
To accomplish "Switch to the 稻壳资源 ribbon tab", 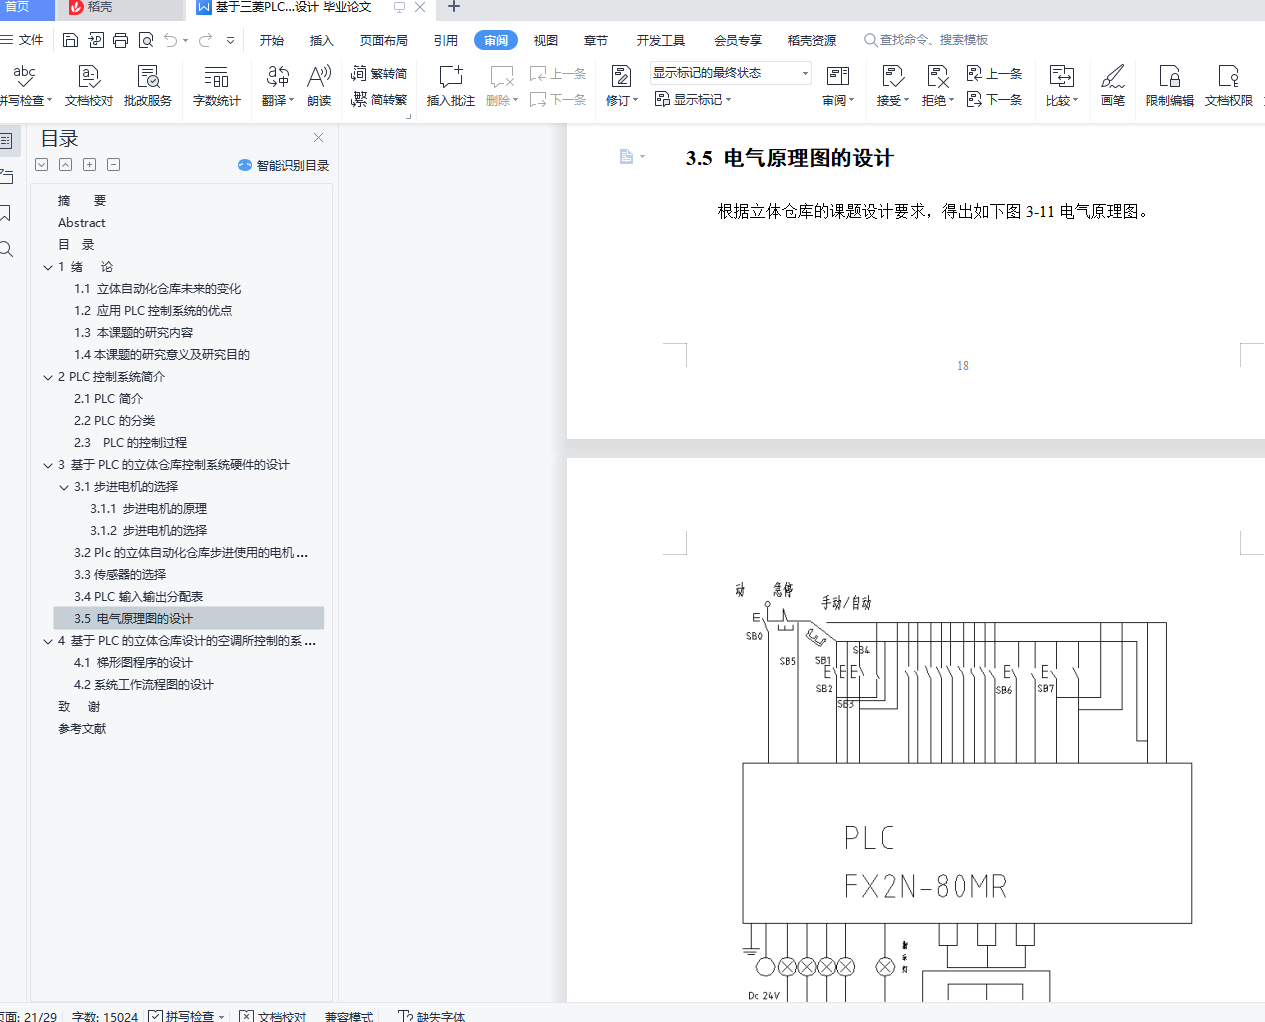I will (x=812, y=40).
